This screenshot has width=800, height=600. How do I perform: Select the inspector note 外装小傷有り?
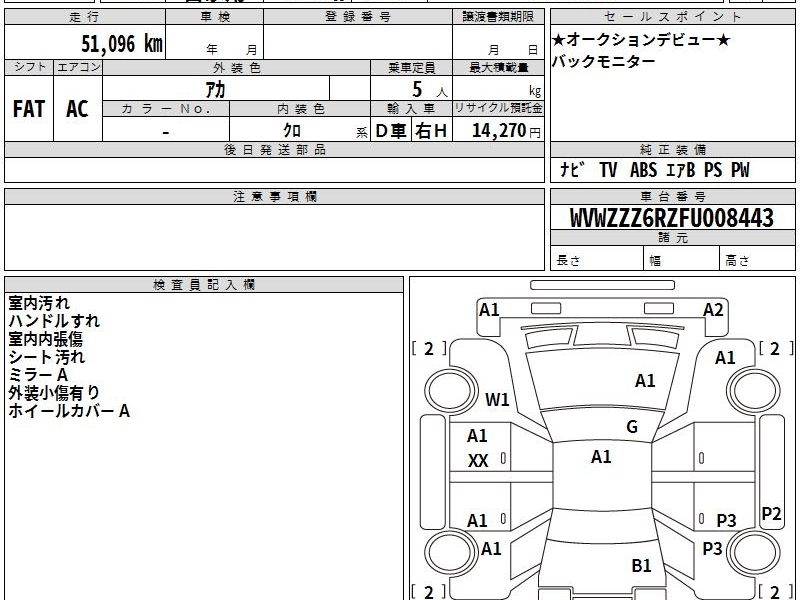point(54,393)
